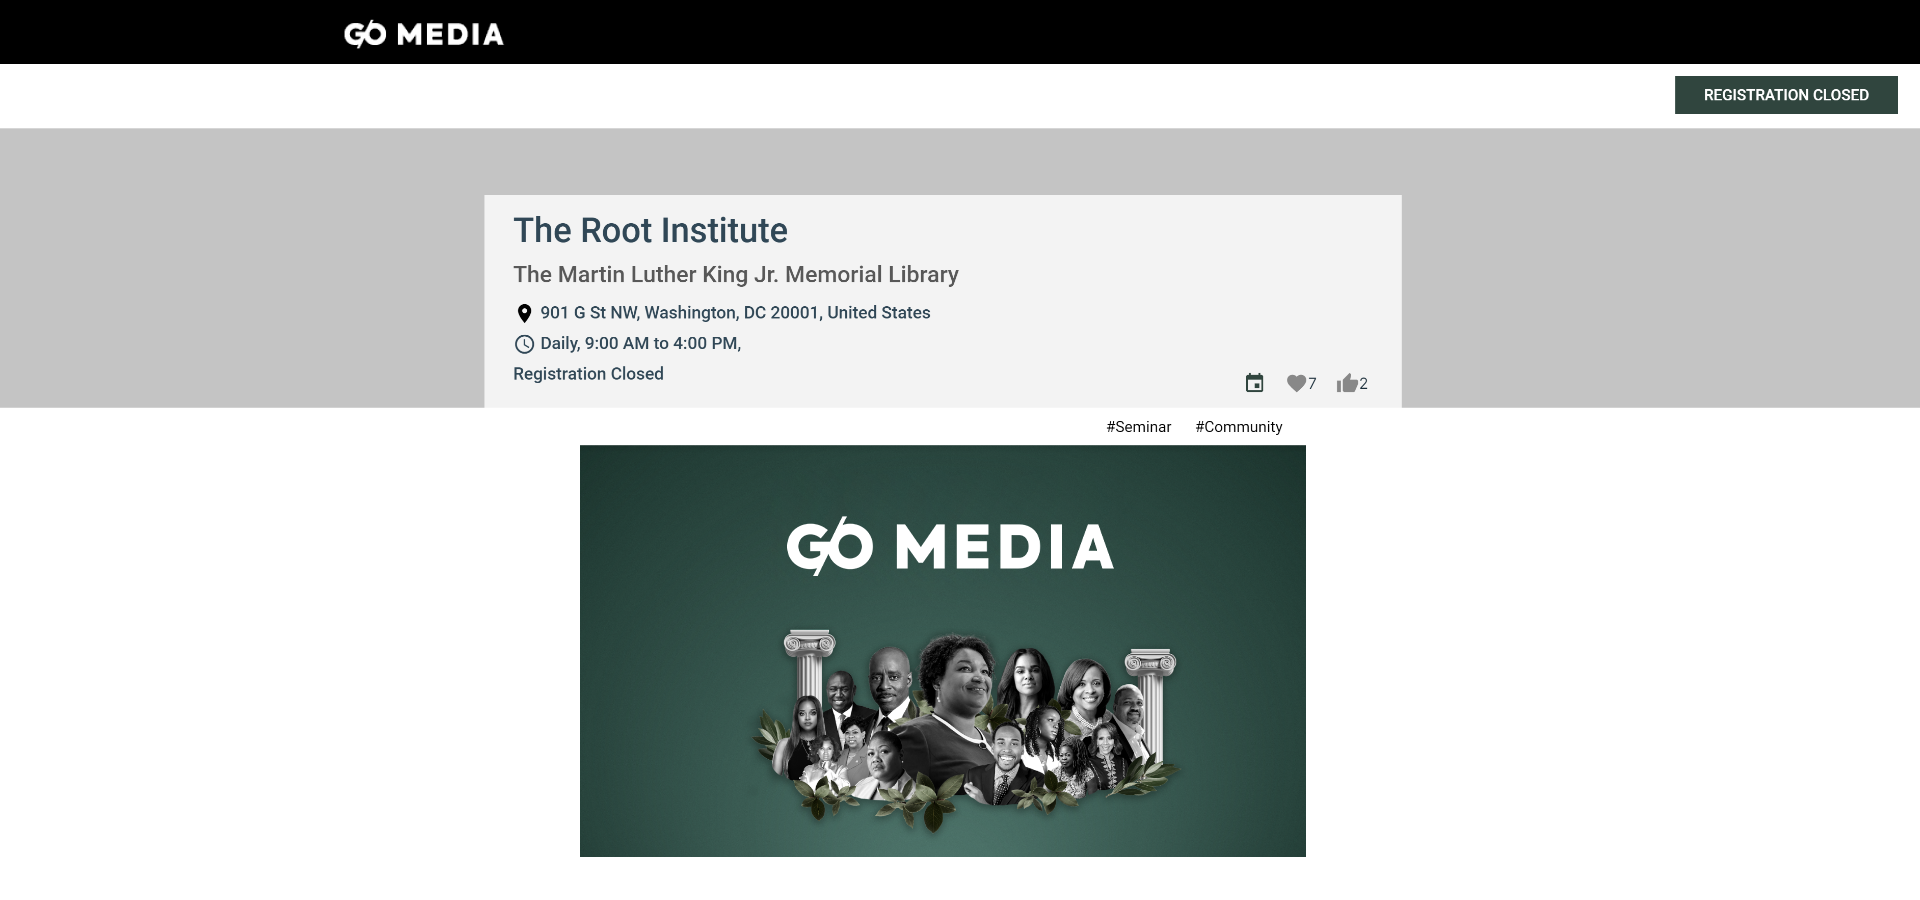Click the Martin Luther King Jr. Memorial Library subtitle
This screenshot has height=900, width=1920.
coord(735,275)
